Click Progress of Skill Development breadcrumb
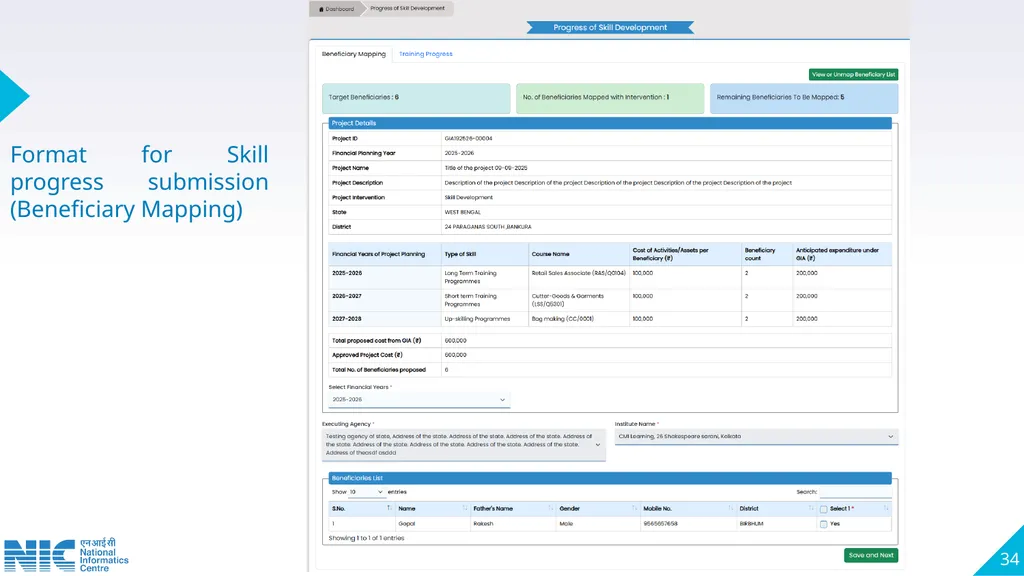This screenshot has width=1024, height=576. [408, 8]
